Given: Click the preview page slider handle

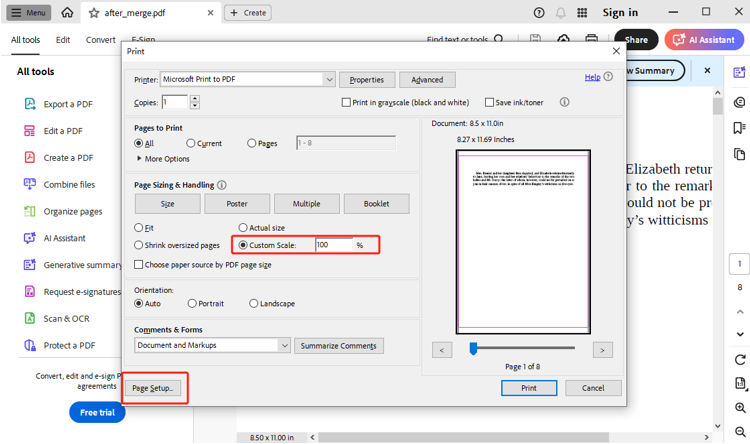Looking at the screenshot, I should point(473,349).
